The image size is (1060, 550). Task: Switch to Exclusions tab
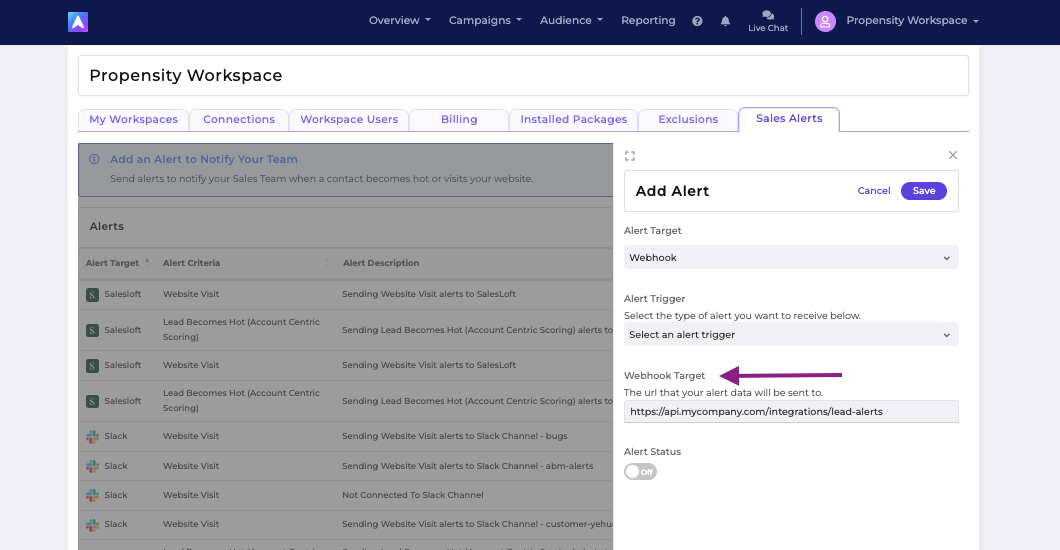click(x=688, y=120)
